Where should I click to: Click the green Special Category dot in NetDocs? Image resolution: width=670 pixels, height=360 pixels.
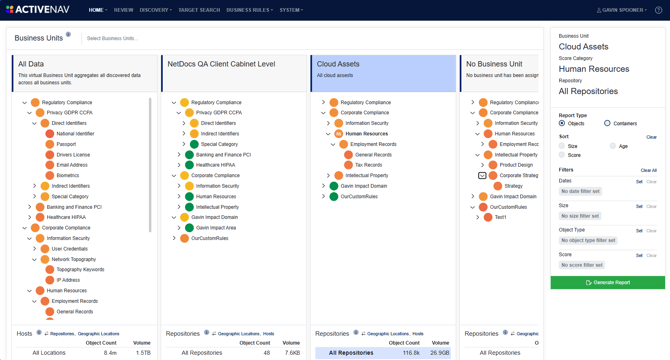click(x=194, y=144)
